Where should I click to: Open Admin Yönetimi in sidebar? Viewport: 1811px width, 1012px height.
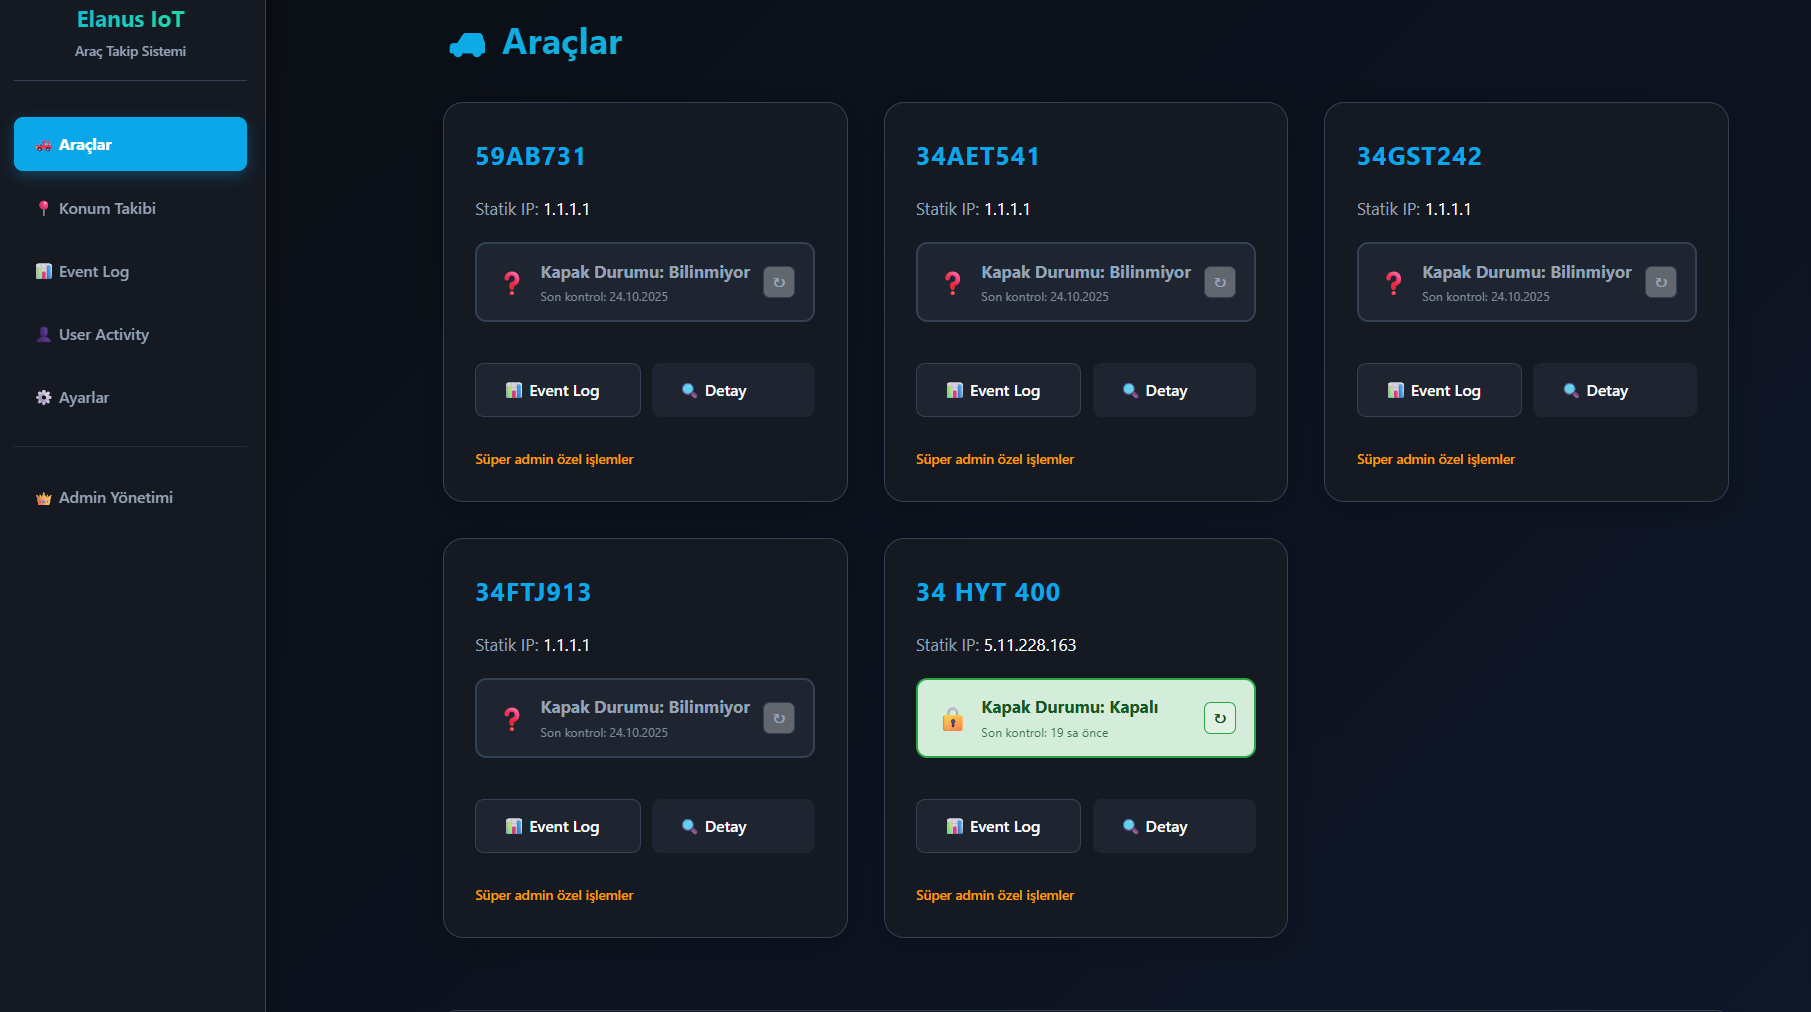coord(115,497)
